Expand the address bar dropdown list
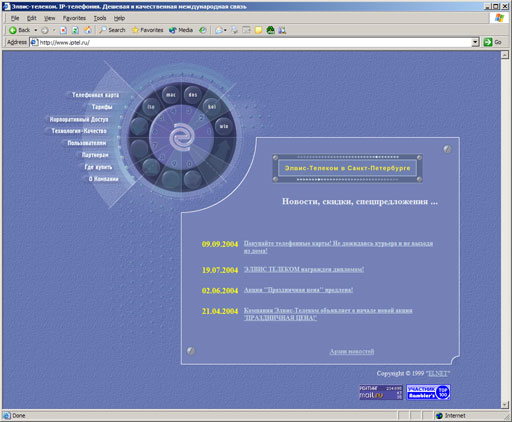Image resolution: width=512 pixels, height=422 pixels. (x=475, y=42)
